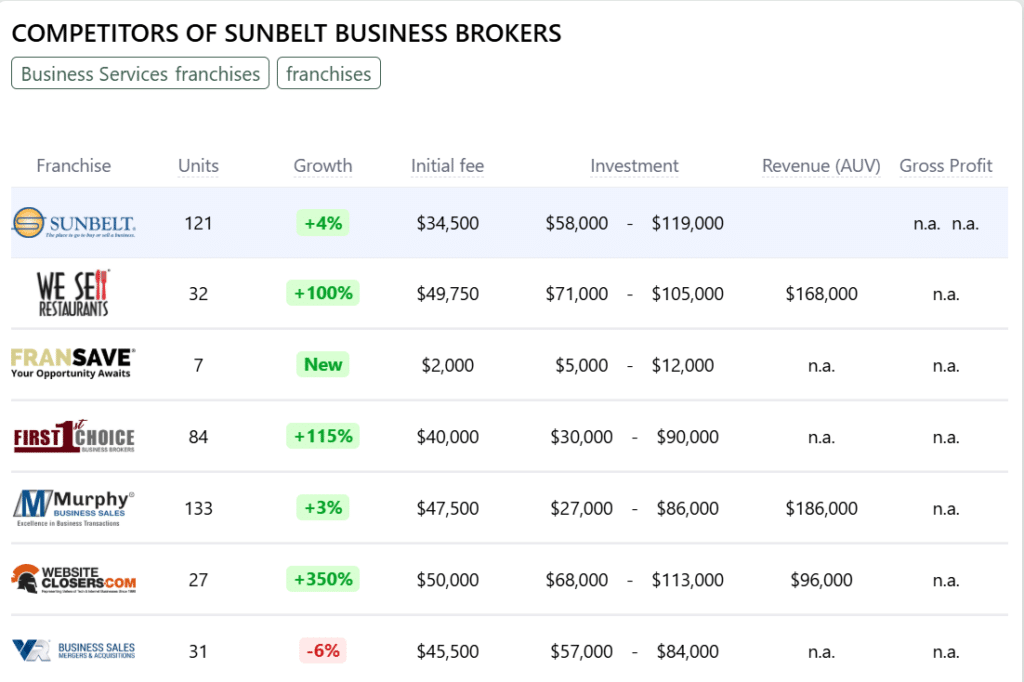The height and width of the screenshot is (682, 1024).
Task: Click the +115% growth badge
Action: coord(323,436)
